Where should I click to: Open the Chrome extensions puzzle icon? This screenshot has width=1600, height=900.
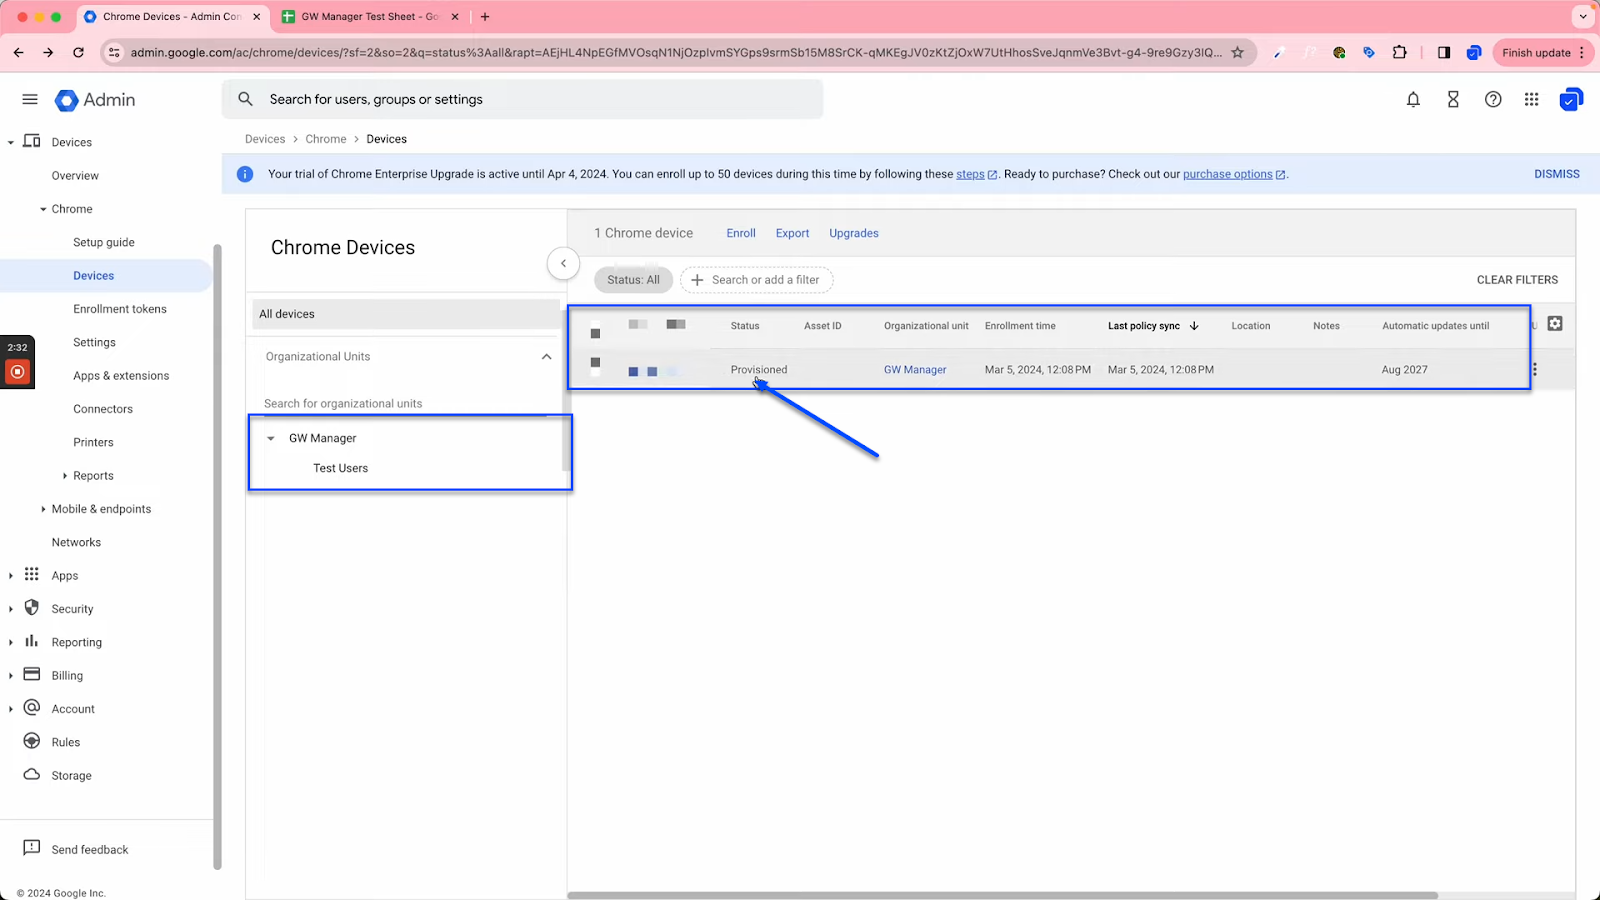pyautogui.click(x=1399, y=52)
